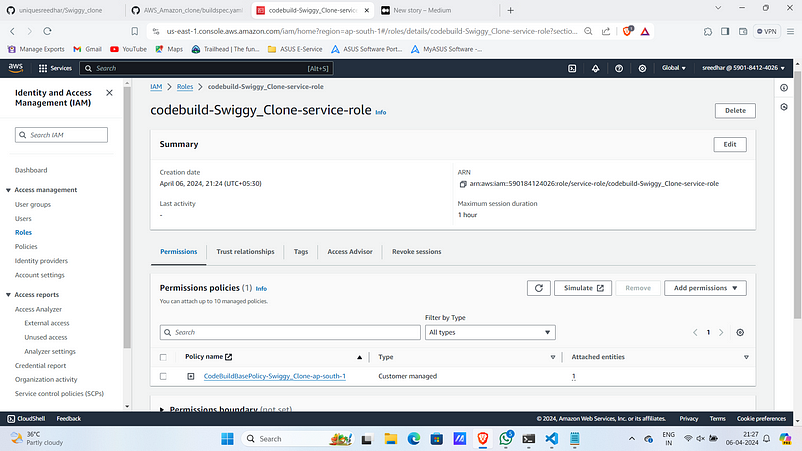The width and height of the screenshot is (802, 451).
Task: Open the Services grid menu
Action: [55, 68]
